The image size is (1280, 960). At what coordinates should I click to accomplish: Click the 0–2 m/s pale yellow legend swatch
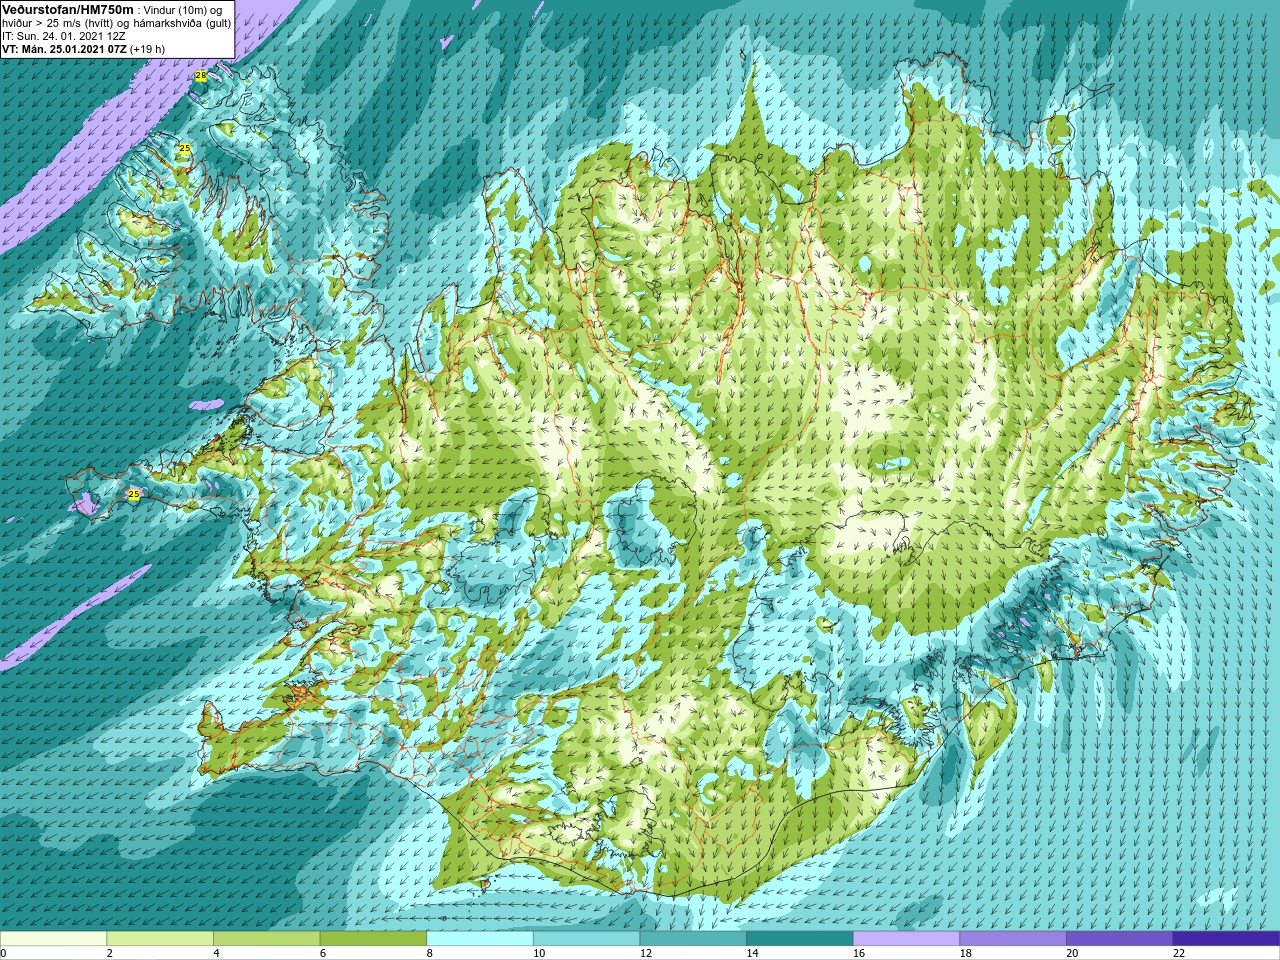tap(53, 939)
